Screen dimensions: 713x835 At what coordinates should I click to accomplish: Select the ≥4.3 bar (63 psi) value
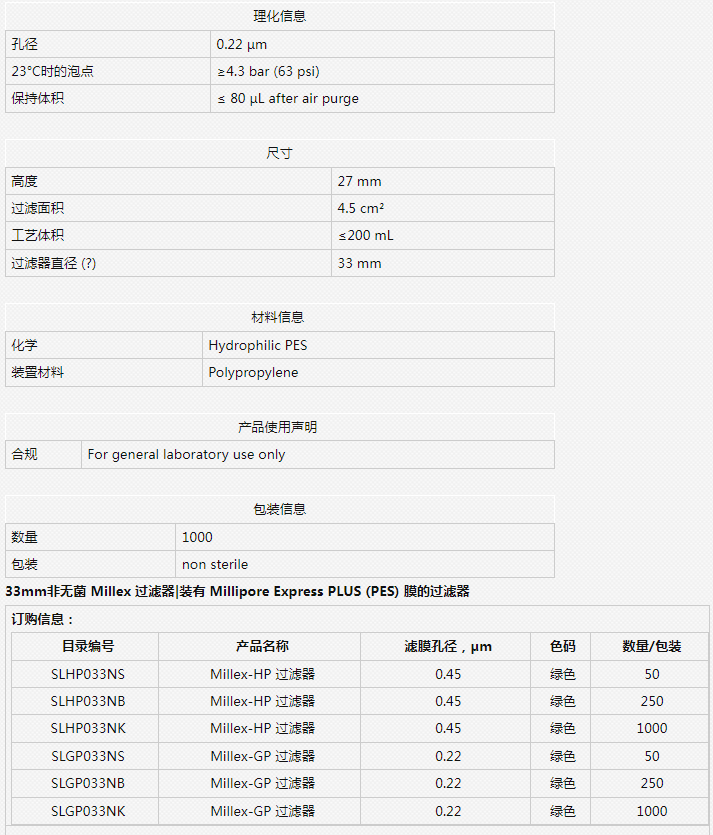pyautogui.click(x=268, y=71)
